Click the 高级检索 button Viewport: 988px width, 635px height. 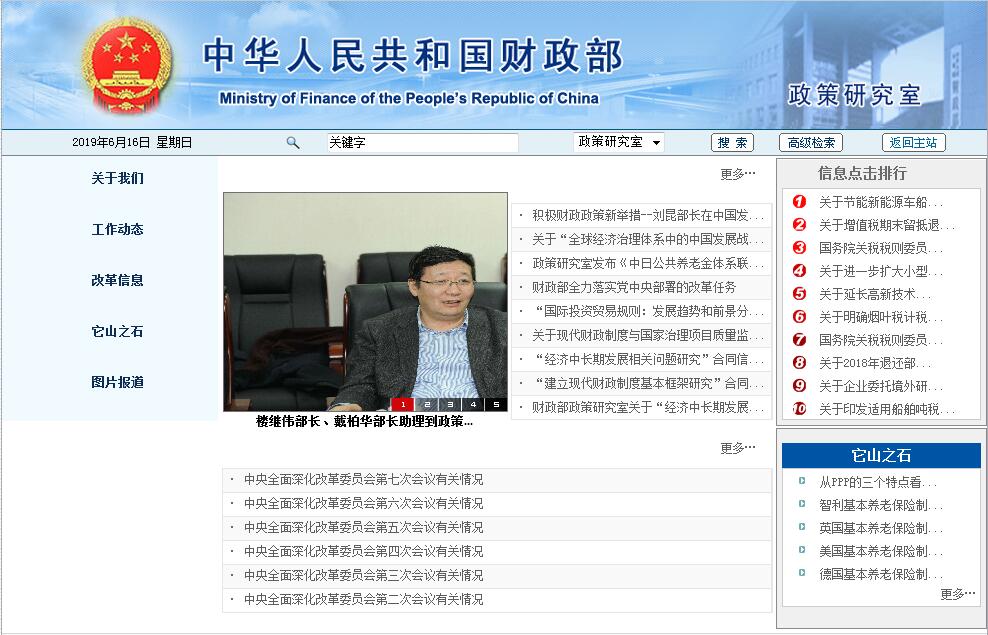tap(810, 143)
